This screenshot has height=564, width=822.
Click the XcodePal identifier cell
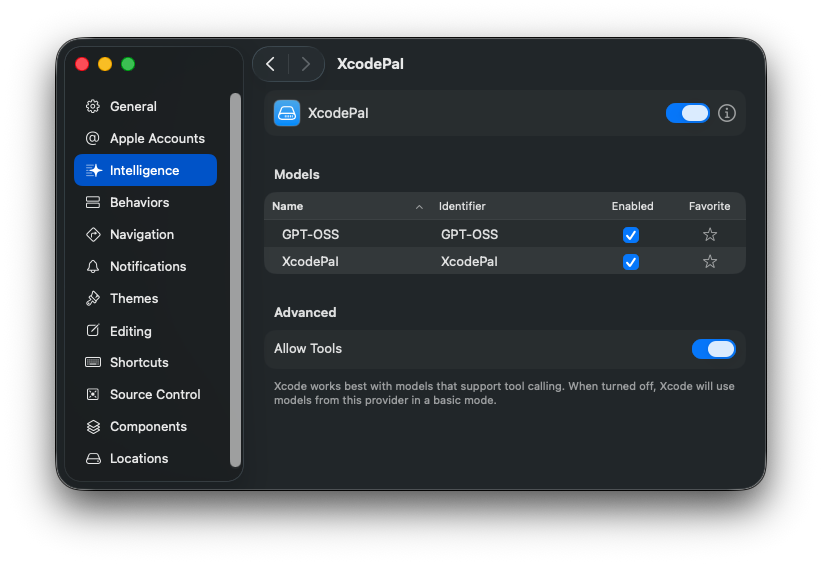point(469,262)
